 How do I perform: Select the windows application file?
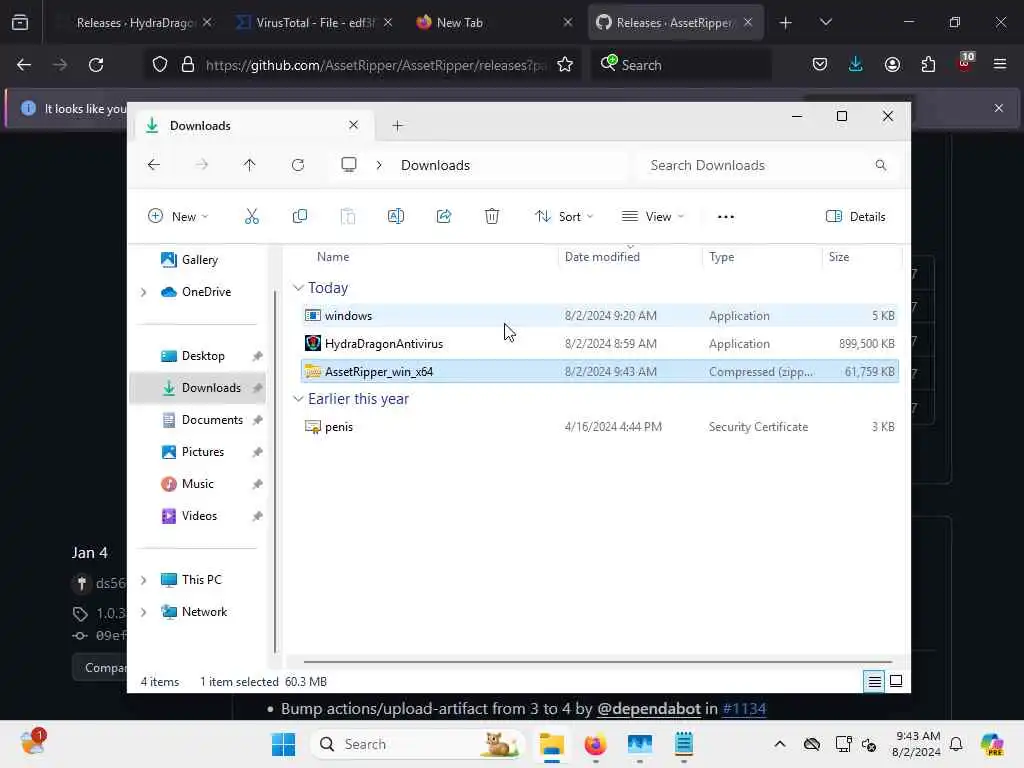(600, 315)
